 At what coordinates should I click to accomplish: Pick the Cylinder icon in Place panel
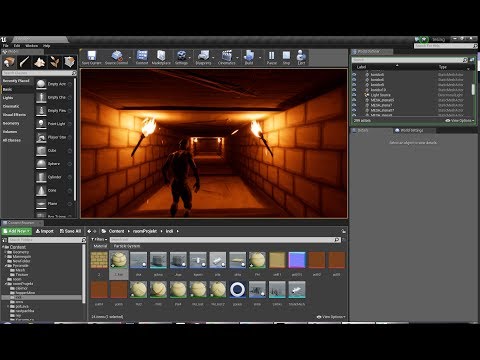point(41,177)
